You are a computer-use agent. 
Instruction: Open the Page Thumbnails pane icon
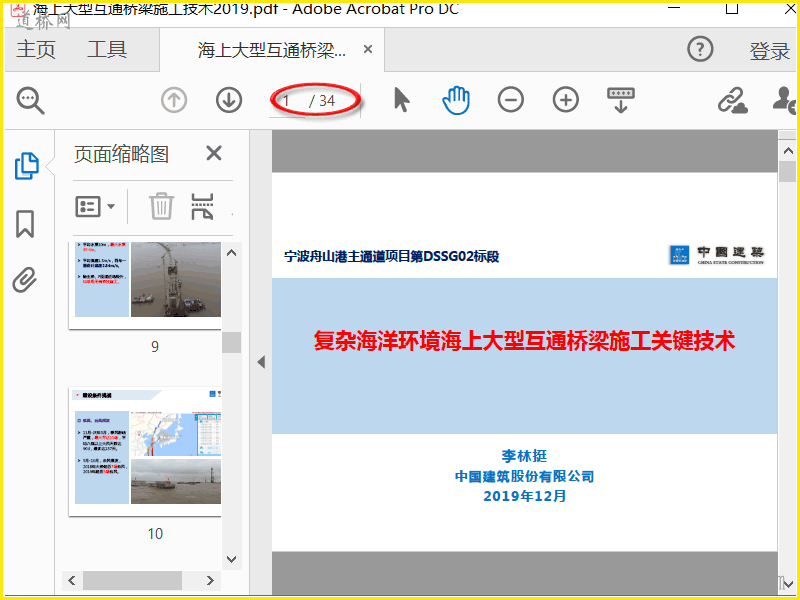27,166
